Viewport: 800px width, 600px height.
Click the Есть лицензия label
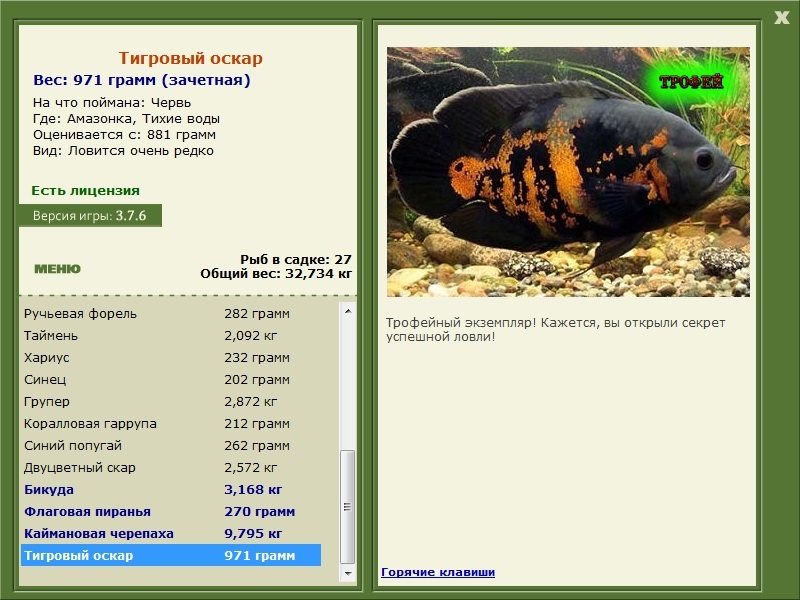point(85,190)
